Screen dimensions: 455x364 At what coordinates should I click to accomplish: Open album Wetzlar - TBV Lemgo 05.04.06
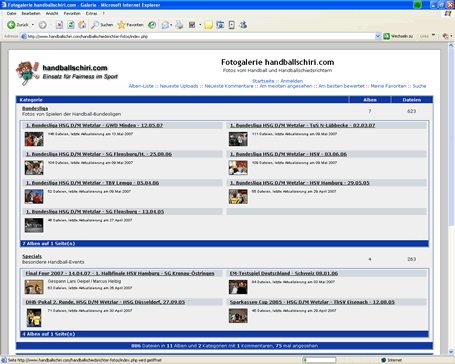92,183
